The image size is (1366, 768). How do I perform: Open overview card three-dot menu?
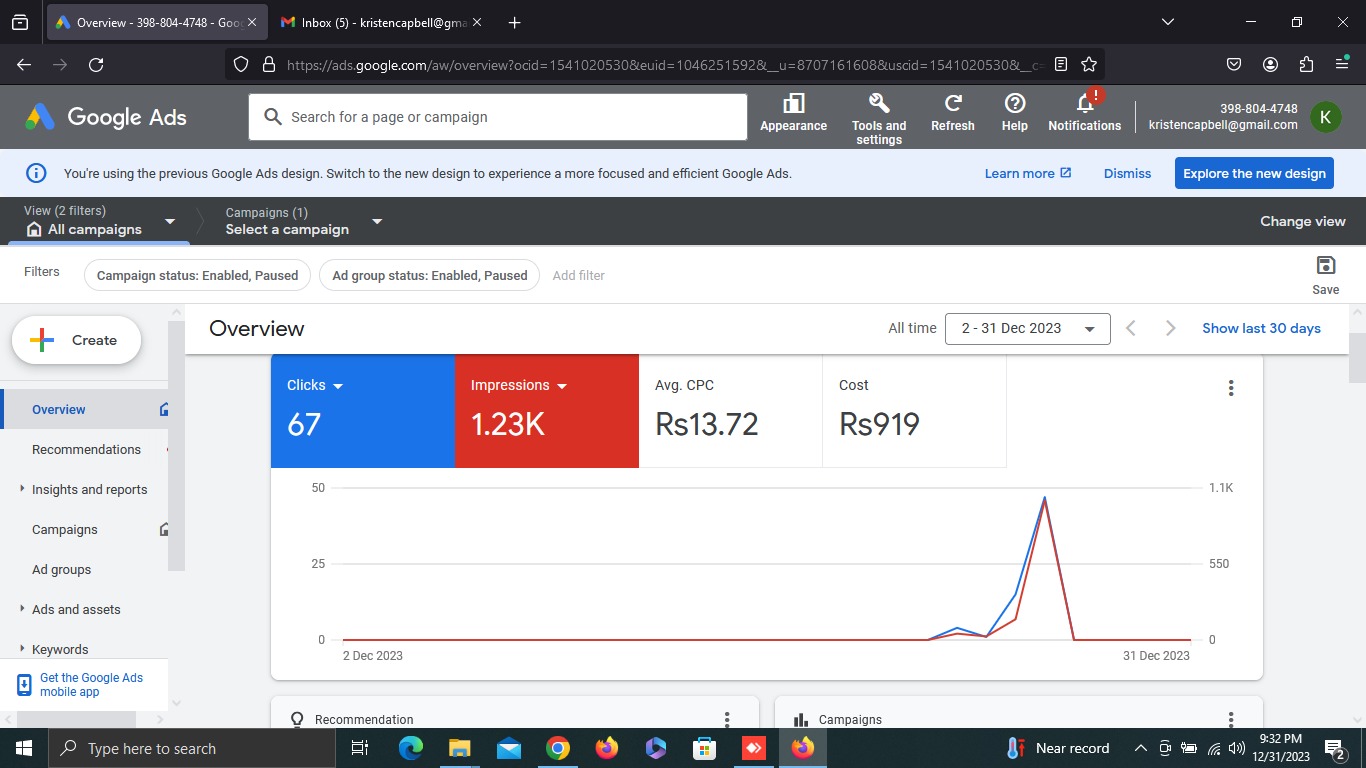[x=1231, y=388]
